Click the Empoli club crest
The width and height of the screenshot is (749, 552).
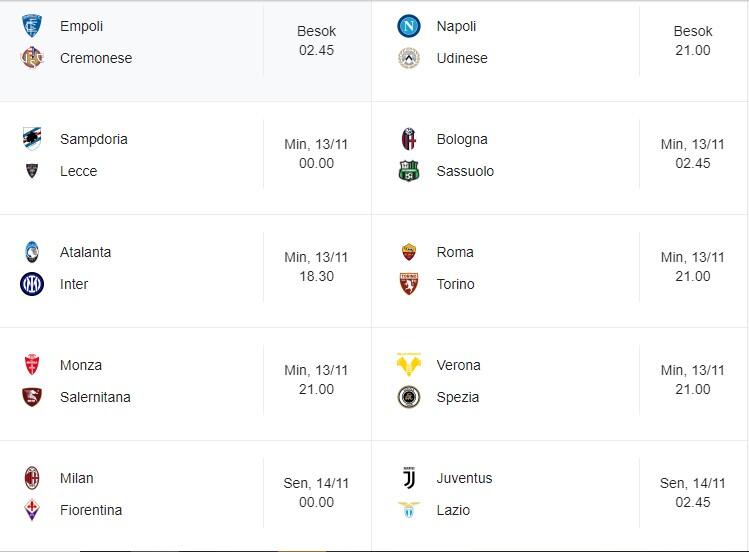(x=32, y=26)
